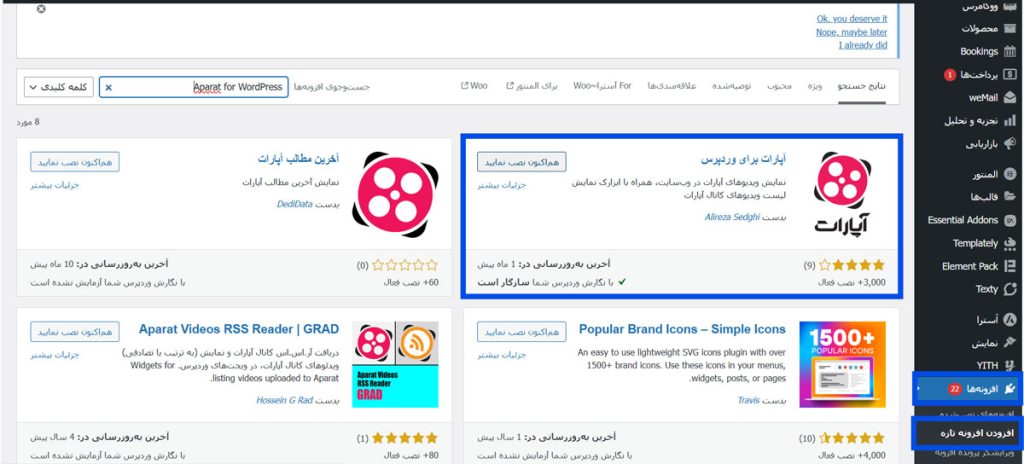Open the 'برای المنتور' external tab

532,86
